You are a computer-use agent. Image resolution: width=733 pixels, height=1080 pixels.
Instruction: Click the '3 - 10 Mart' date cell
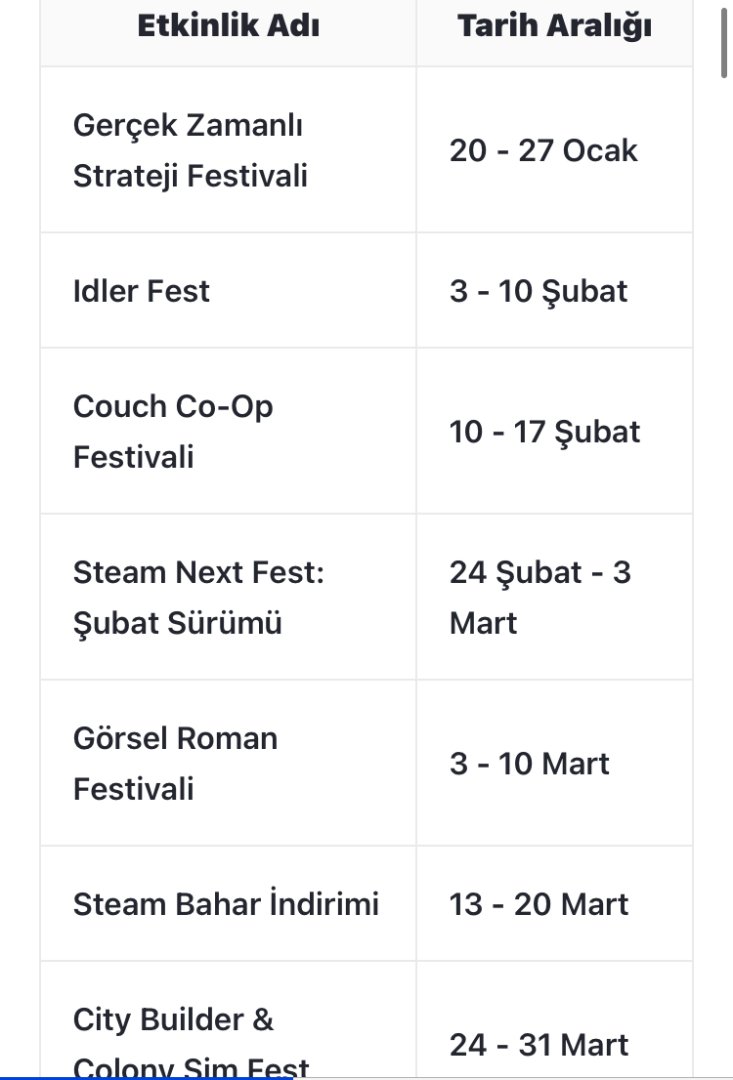(x=529, y=764)
